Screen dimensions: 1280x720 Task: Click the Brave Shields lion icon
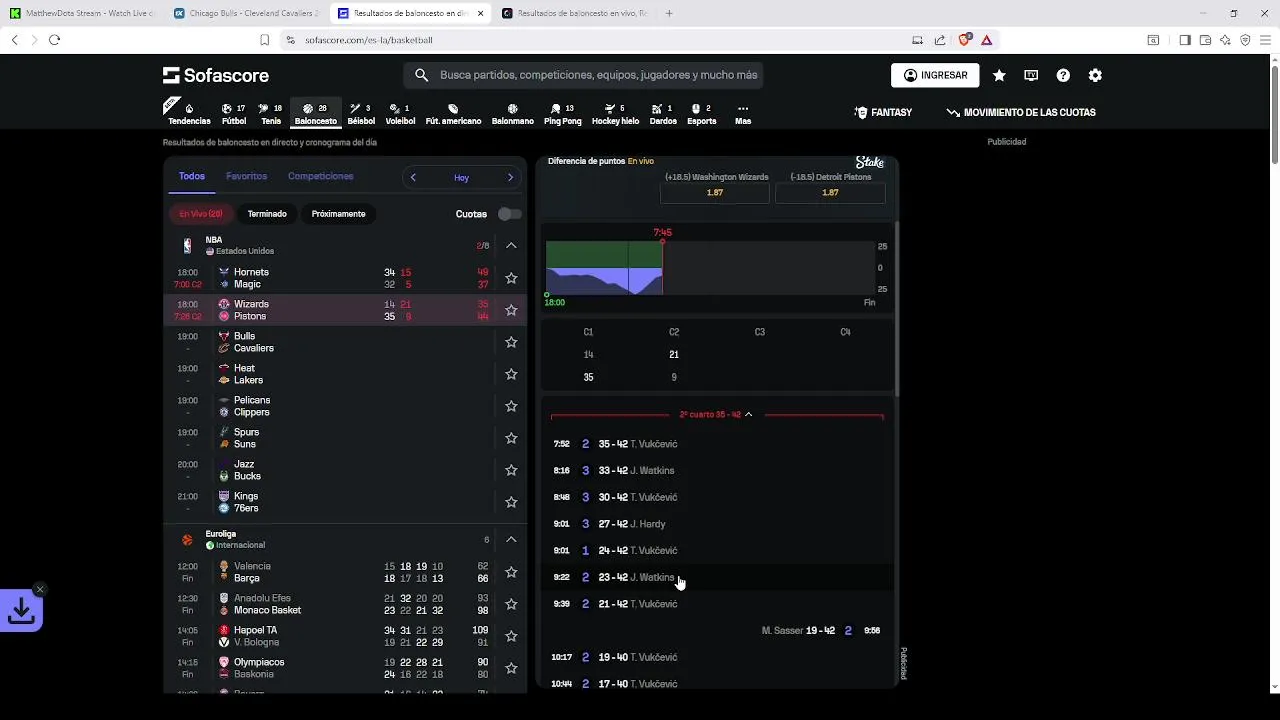click(x=964, y=40)
